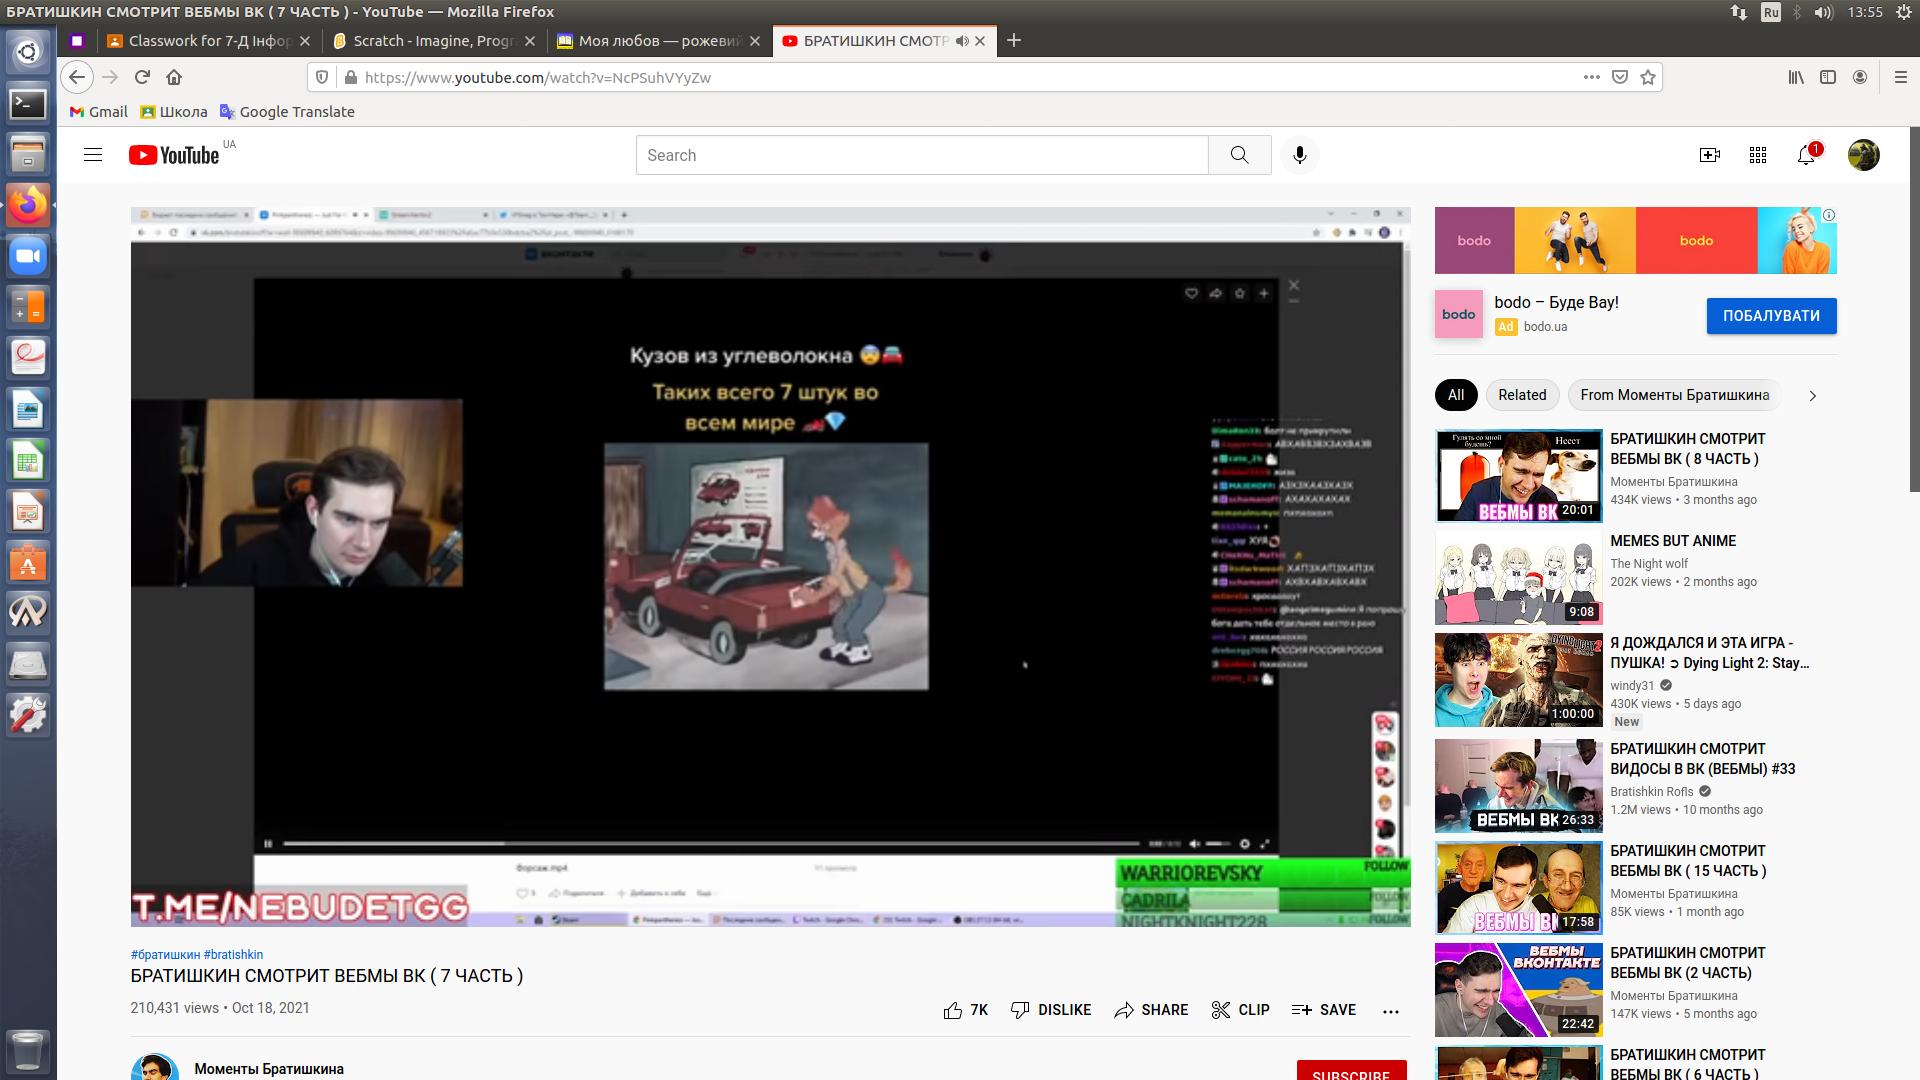The image size is (1920, 1080).
Task: Click the Clip scissors icon
Action: click(x=1220, y=1010)
